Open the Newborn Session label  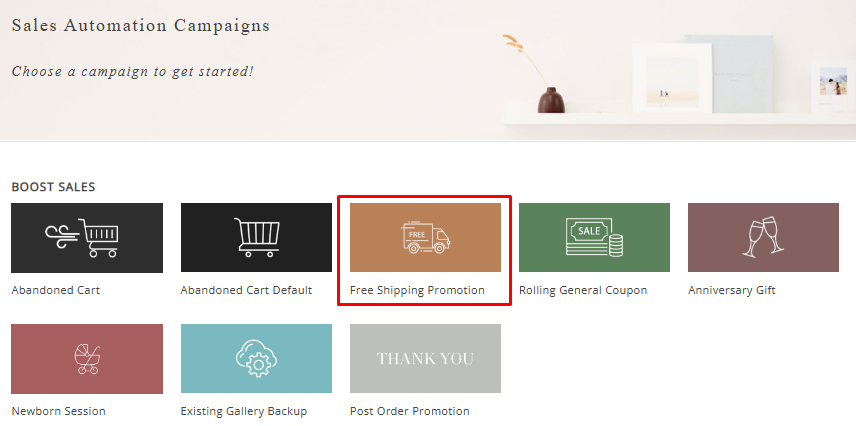58,411
